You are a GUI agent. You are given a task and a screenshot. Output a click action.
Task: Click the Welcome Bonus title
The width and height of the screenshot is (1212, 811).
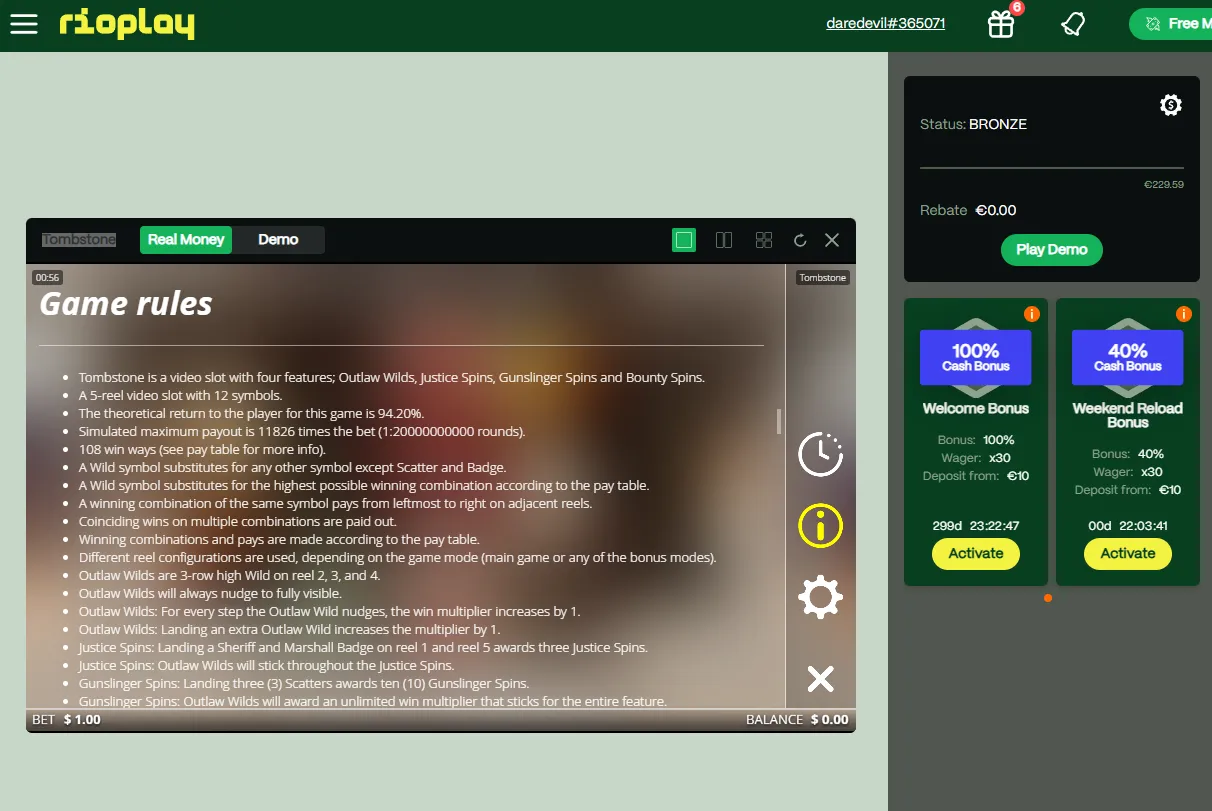coord(976,408)
